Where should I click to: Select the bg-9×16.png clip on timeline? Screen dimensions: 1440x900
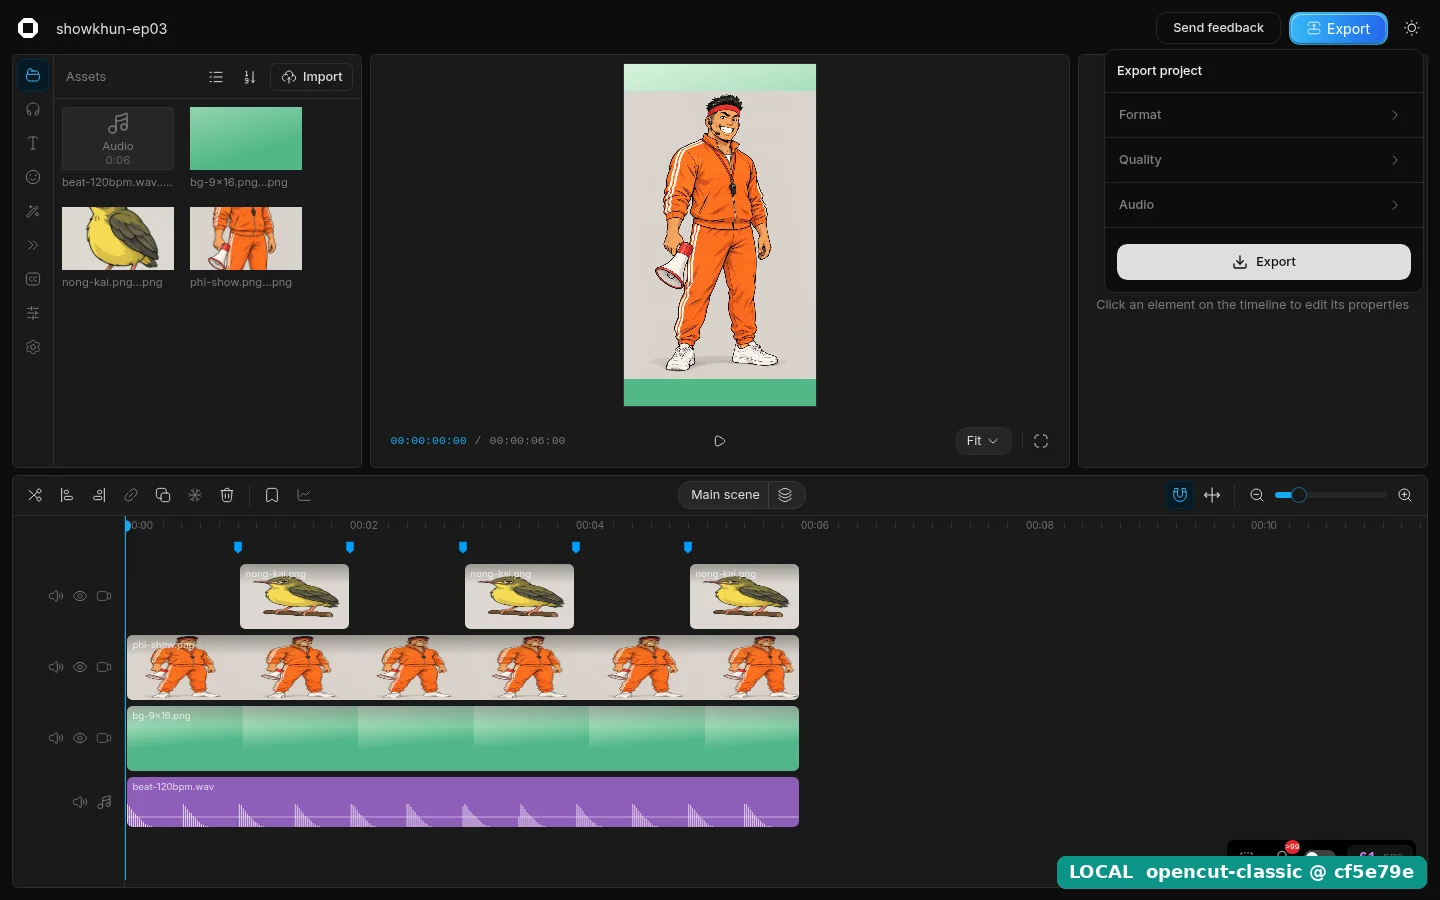click(x=463, y=739)
